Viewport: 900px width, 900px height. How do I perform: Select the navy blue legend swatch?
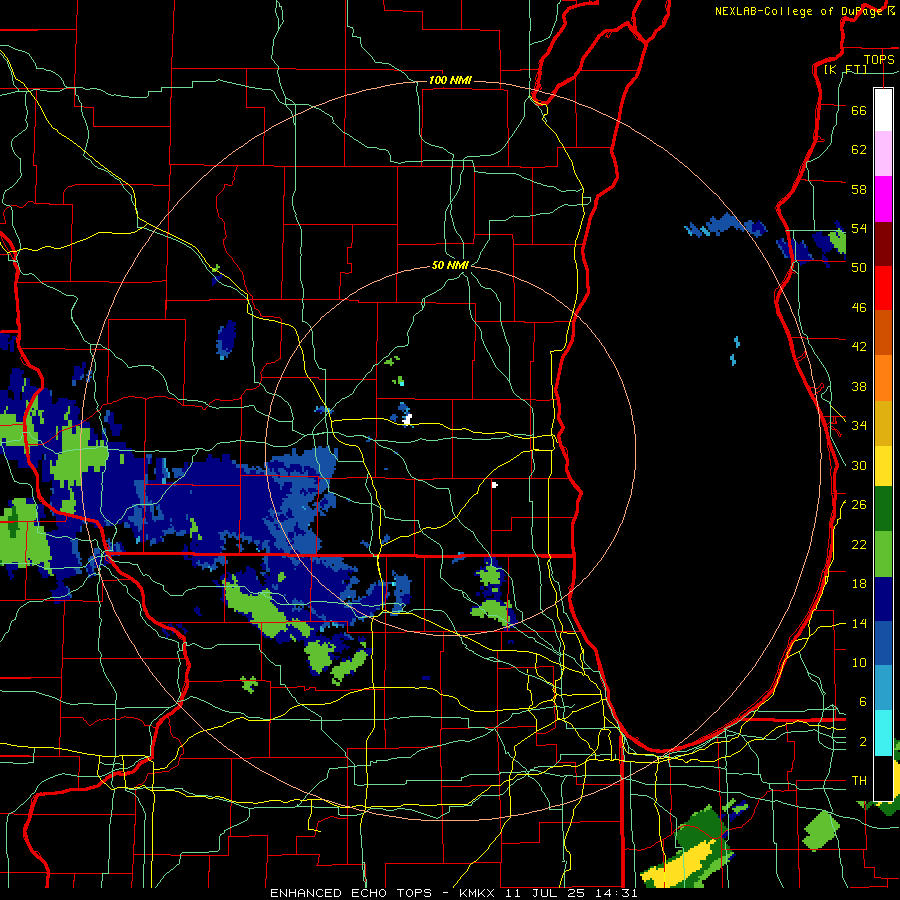click(883, 599)
